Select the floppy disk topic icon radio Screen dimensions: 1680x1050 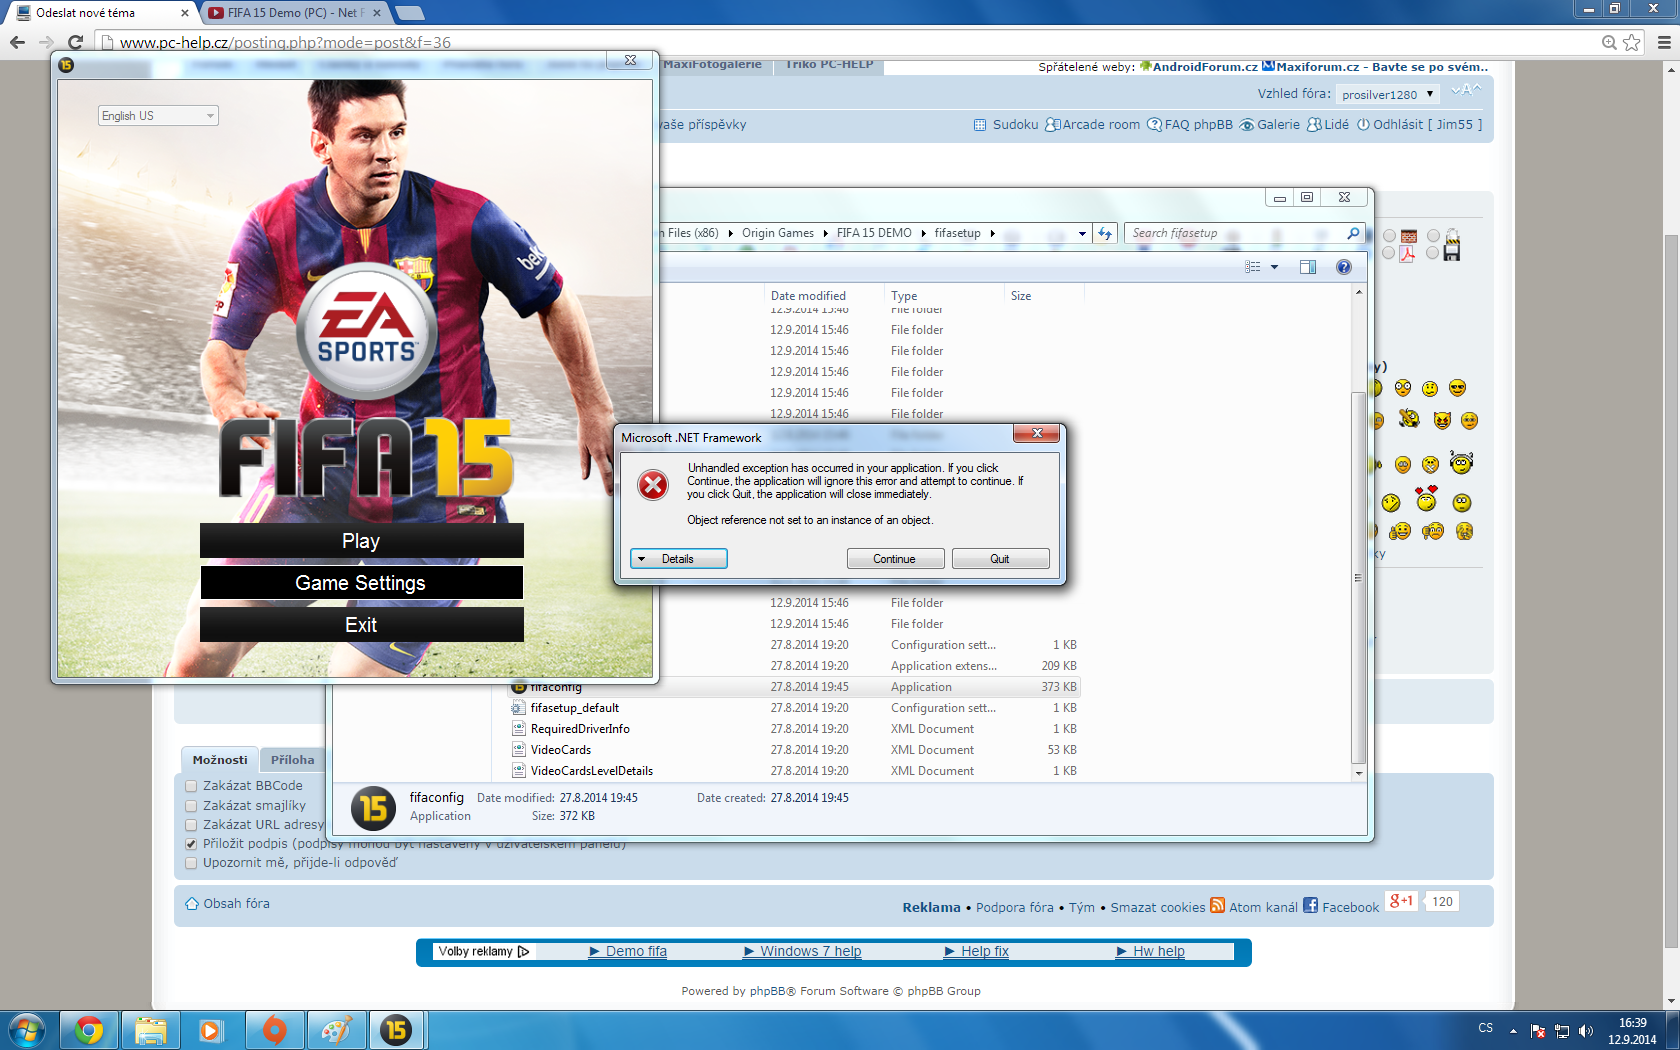click(x=1433, y=254)
